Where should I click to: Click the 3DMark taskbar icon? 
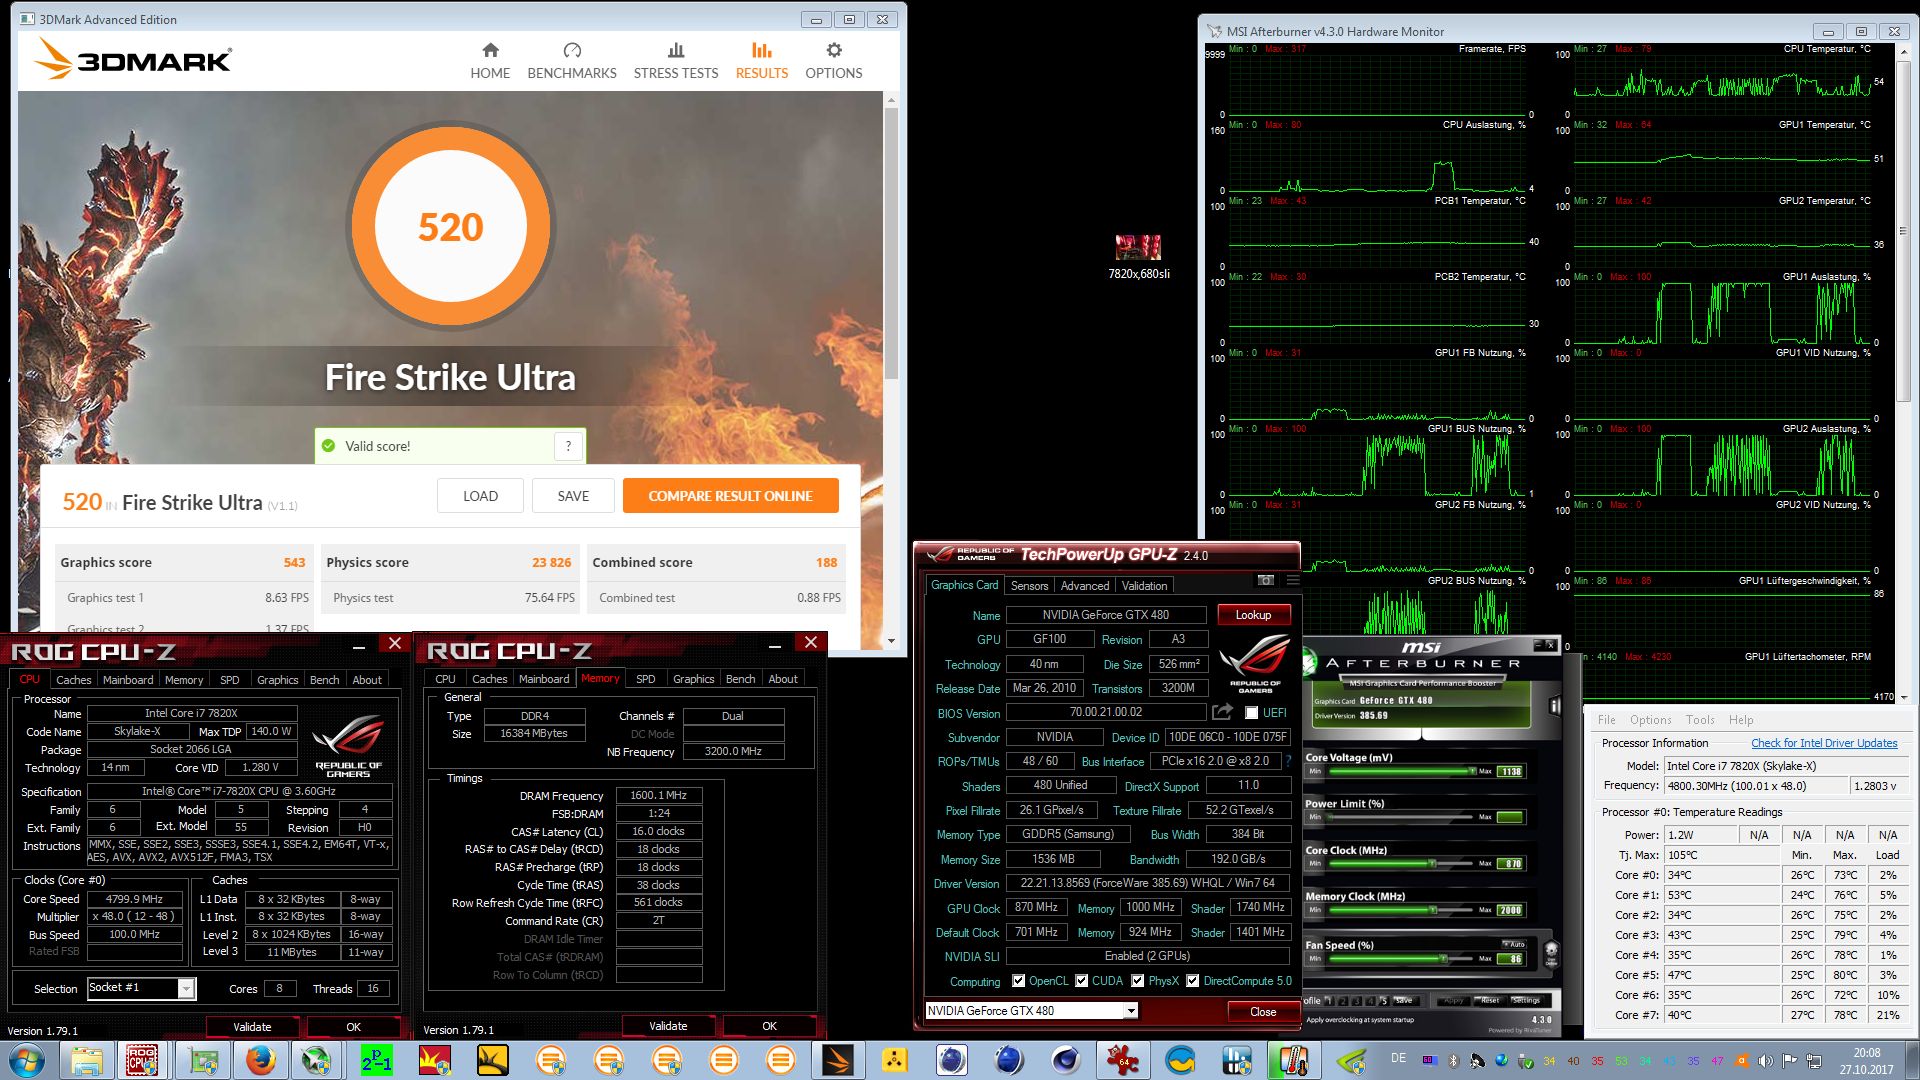click(838, 1060)
